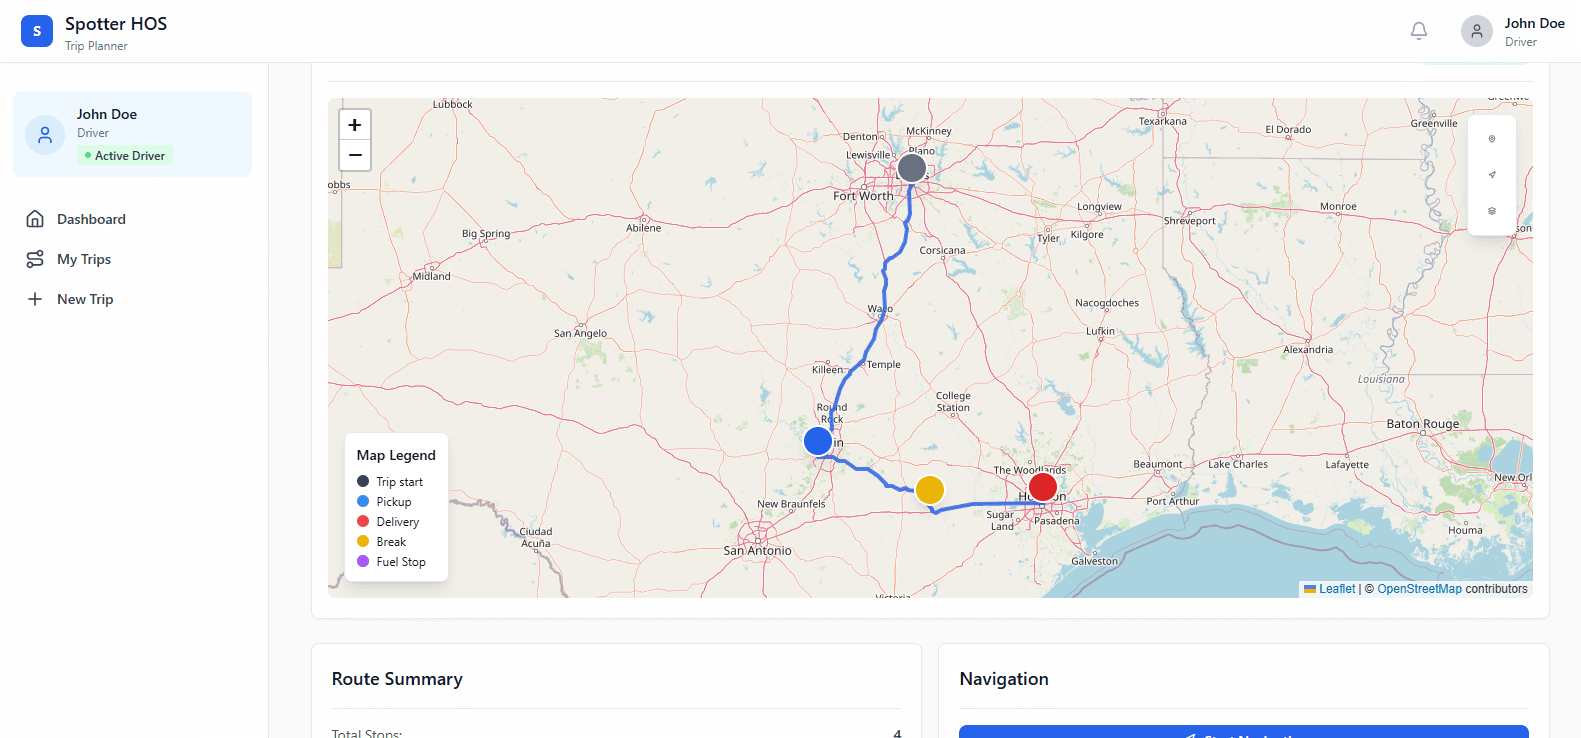1581x738 pixels.
Task: Click the San Antonio map label
Action: pyautogui.click(x=757, y=551)
